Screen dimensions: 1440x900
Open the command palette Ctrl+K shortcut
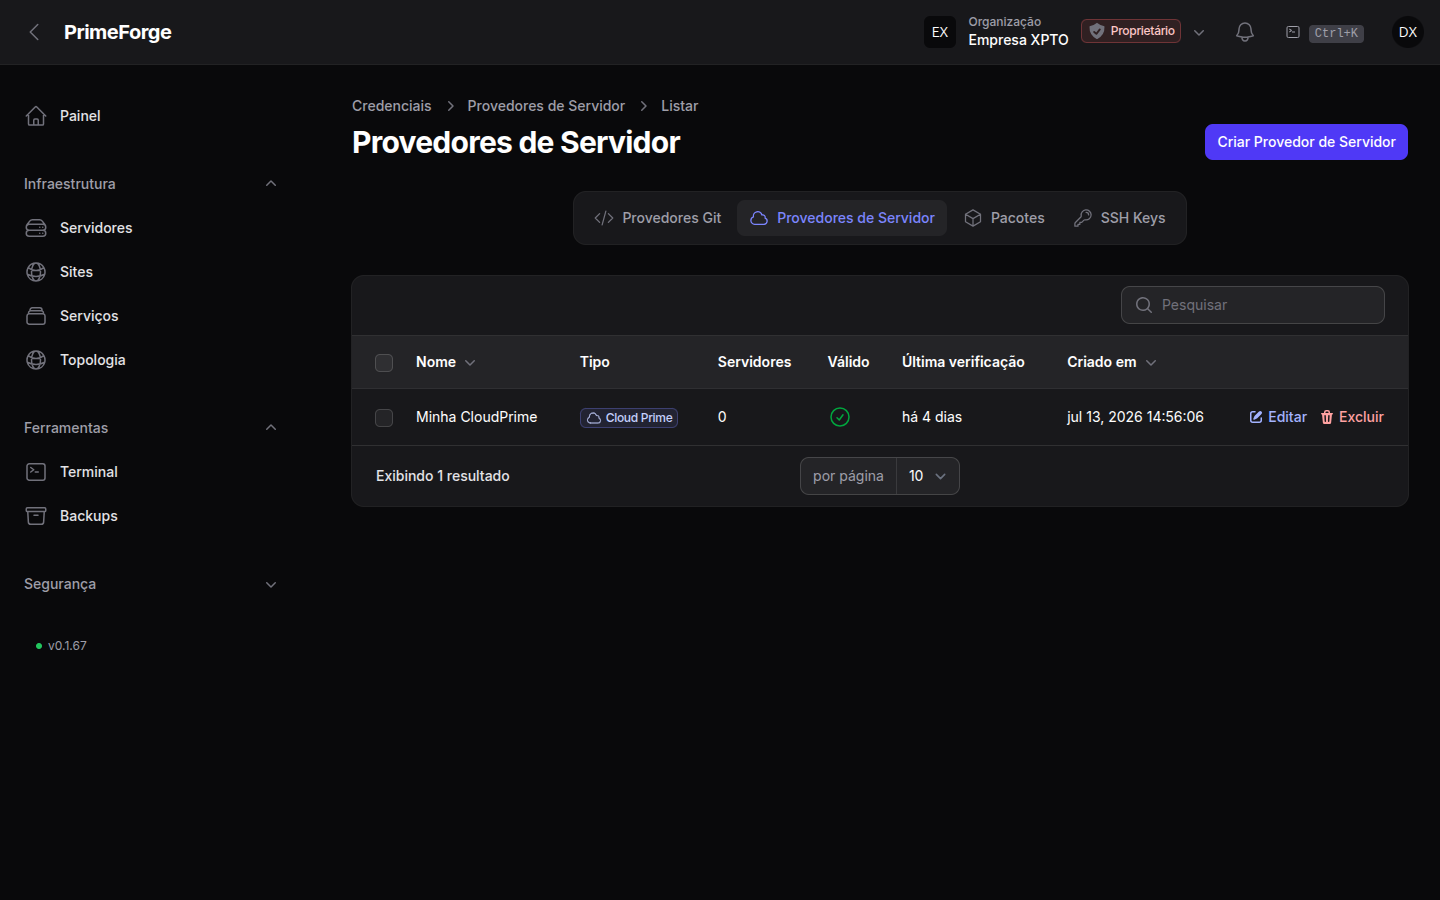(x=1325, y=32)
